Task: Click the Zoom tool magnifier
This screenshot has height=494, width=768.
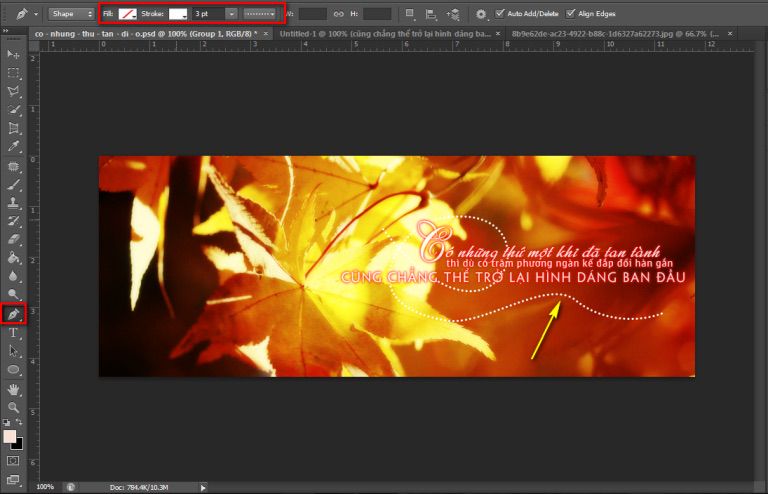Action: click(14, 407)
